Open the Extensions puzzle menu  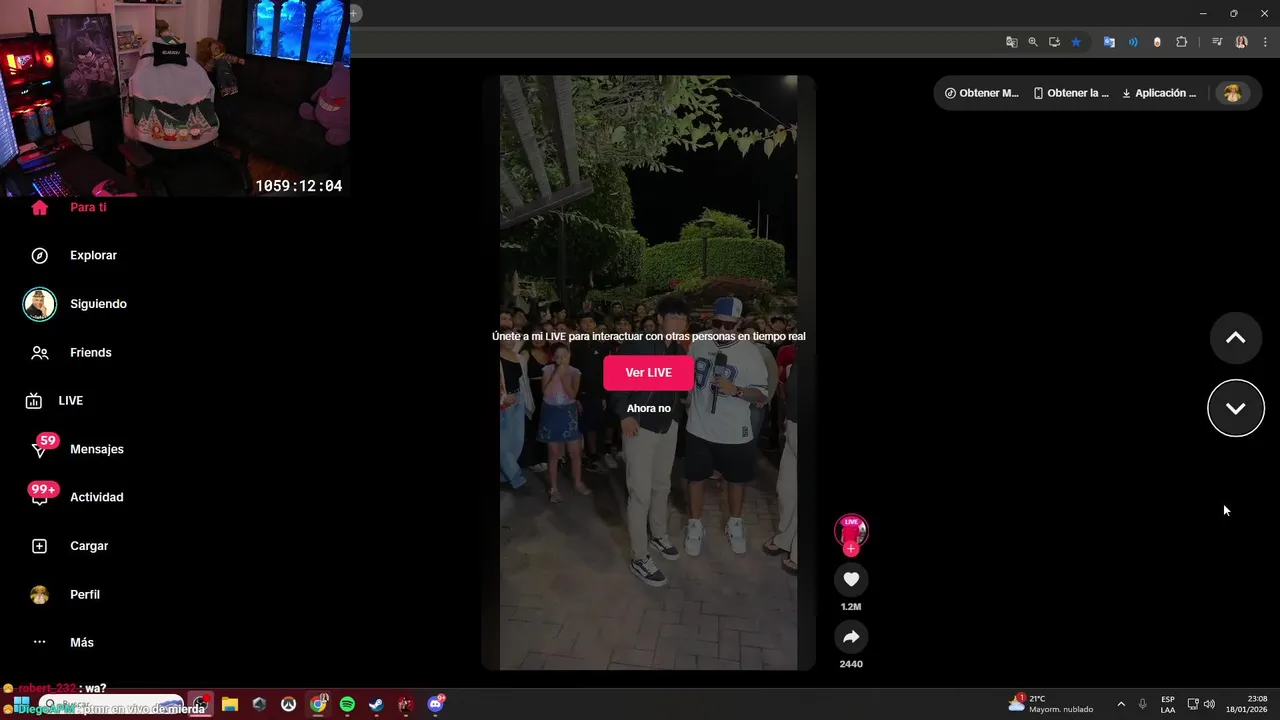pos(1182,42)
